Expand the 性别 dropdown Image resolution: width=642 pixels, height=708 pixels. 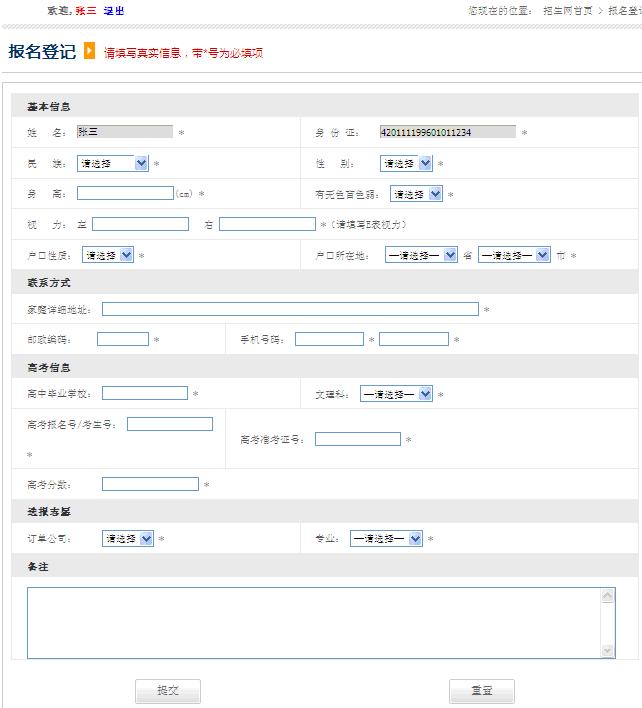click(406, 163)
